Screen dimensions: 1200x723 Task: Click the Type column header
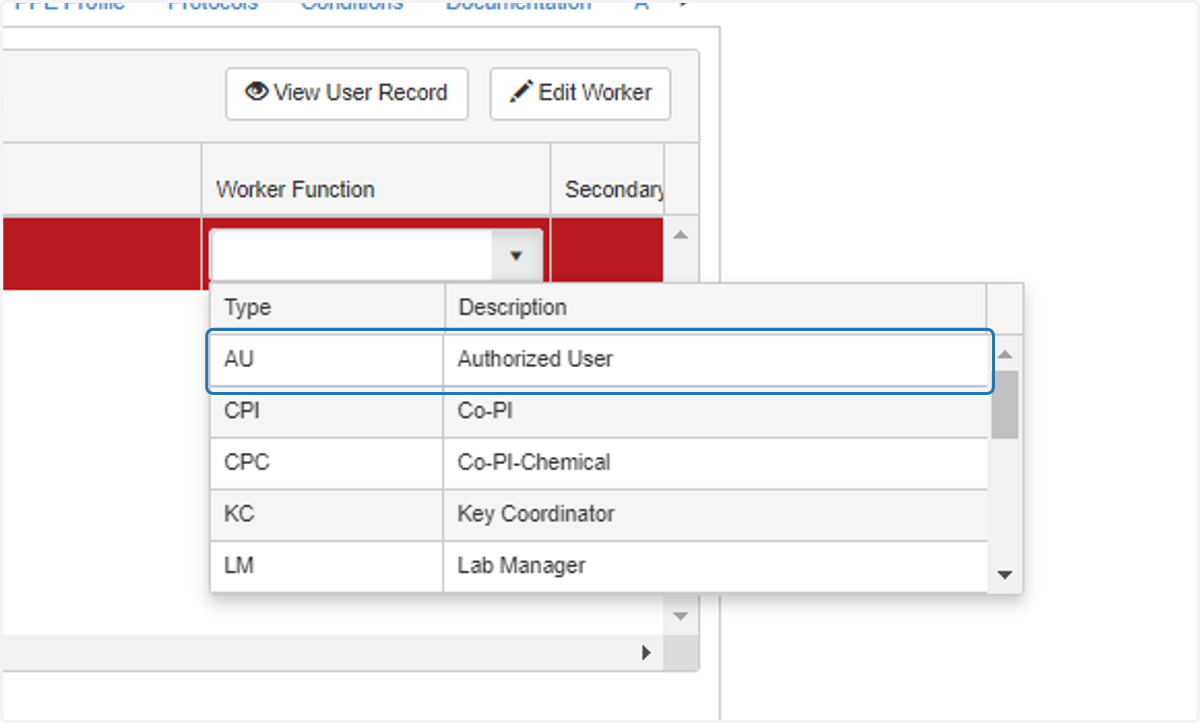pos(326,308)
